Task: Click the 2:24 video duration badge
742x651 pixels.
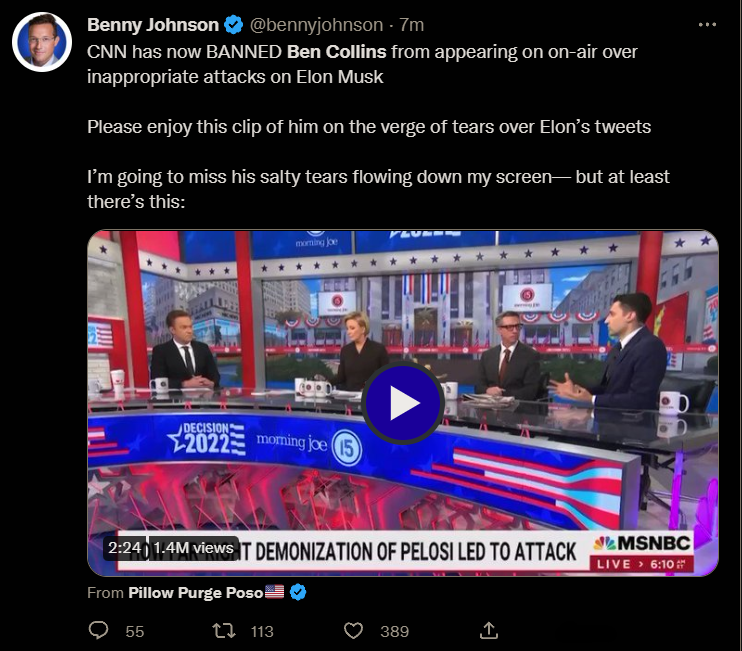Action: [x=124, y=548]
